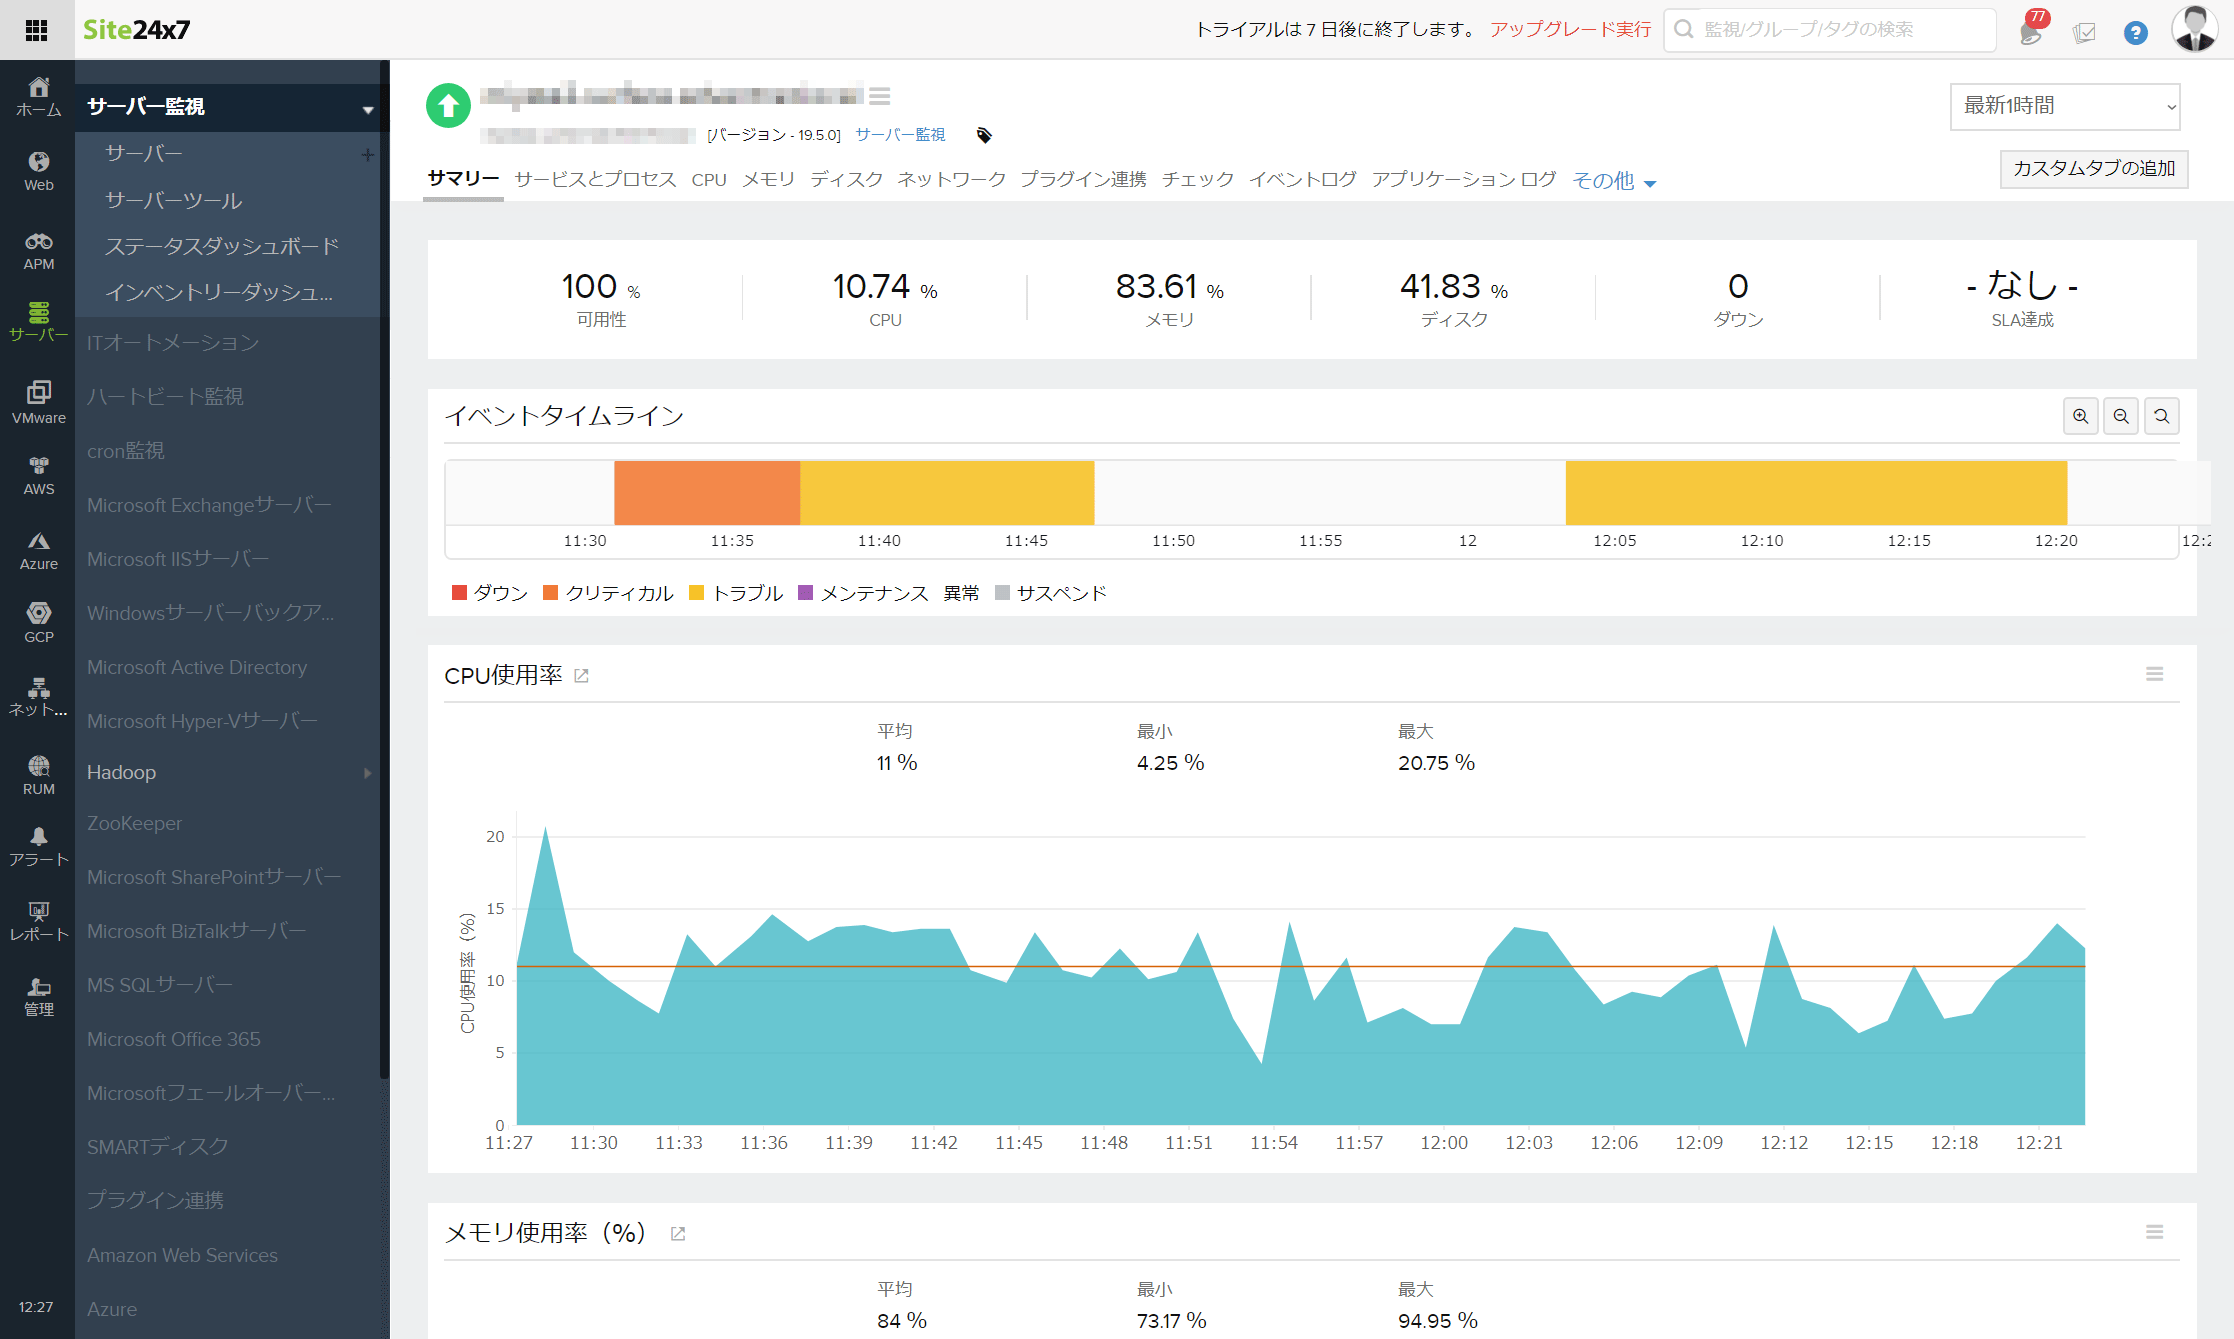Open MS SQLサーバー sidebar item
This screenshot has height=1339, width=2234.
point(159,985)
